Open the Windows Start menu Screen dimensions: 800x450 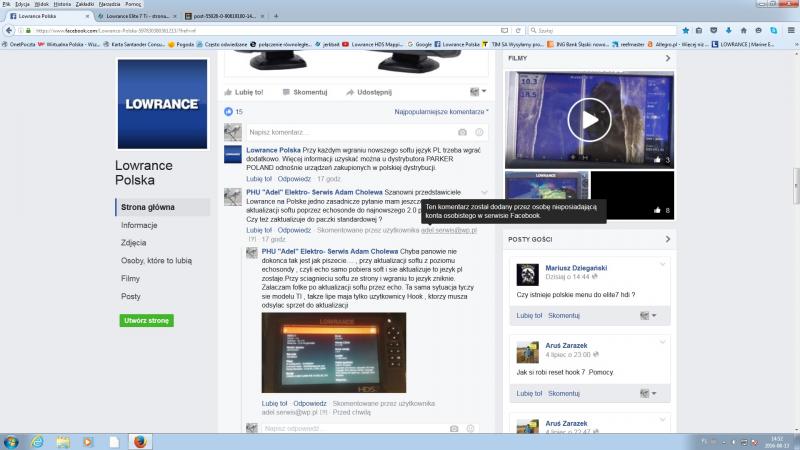click(x=11, y=440)
